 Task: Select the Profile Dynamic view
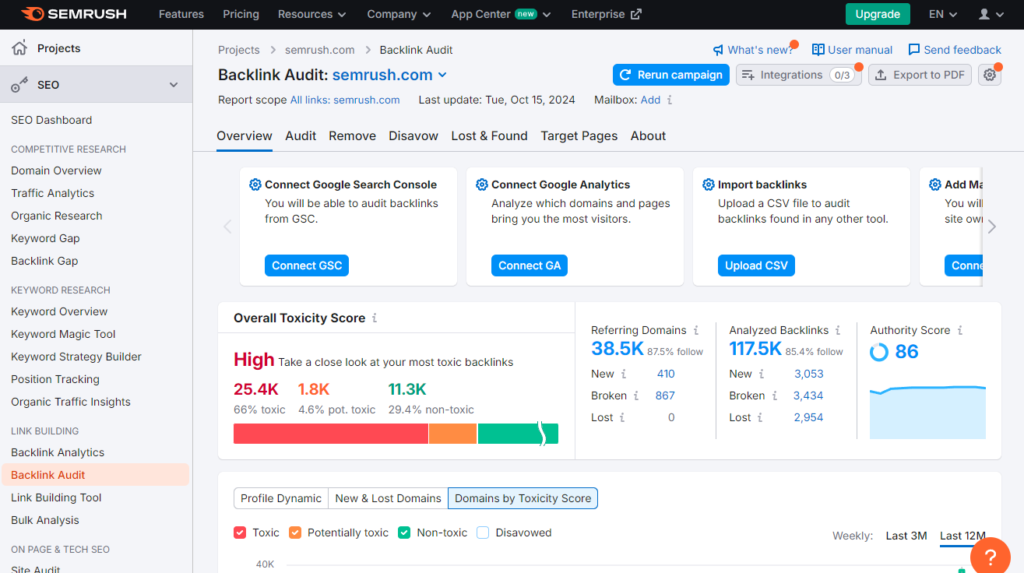[281, 498]
